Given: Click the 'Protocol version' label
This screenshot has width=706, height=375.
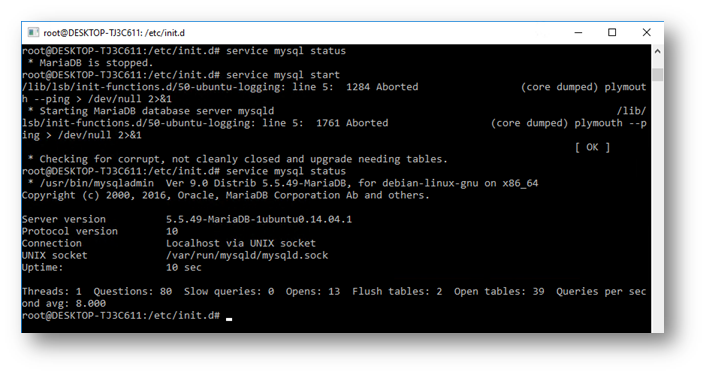Looking at the screenshot, I should (x=70, y=231).
